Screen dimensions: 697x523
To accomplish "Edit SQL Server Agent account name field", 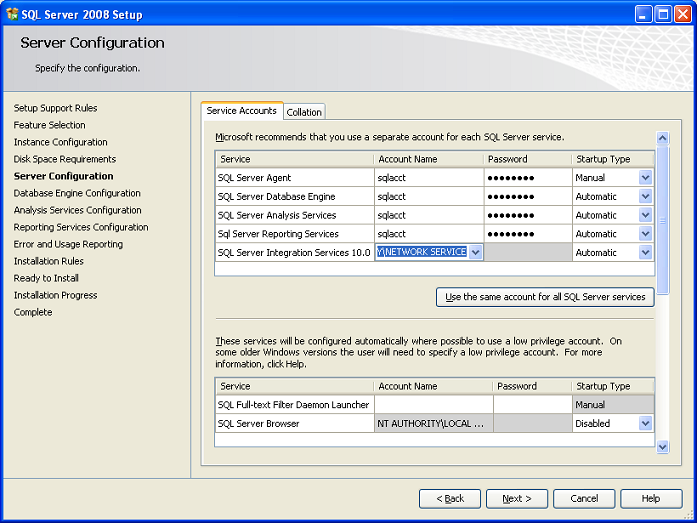I will [x=429, y=178].
